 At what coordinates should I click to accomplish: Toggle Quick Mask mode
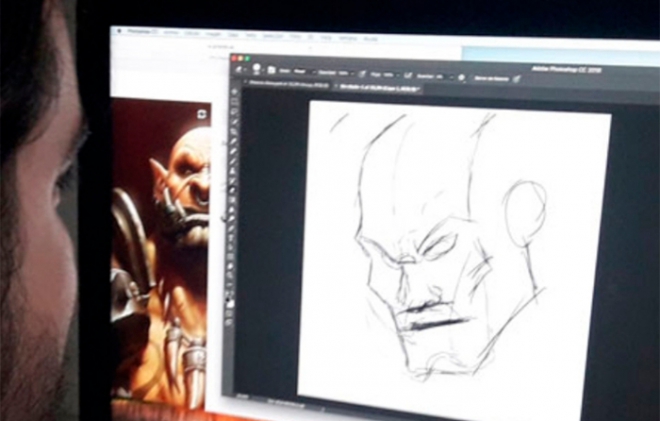[230, 314]
